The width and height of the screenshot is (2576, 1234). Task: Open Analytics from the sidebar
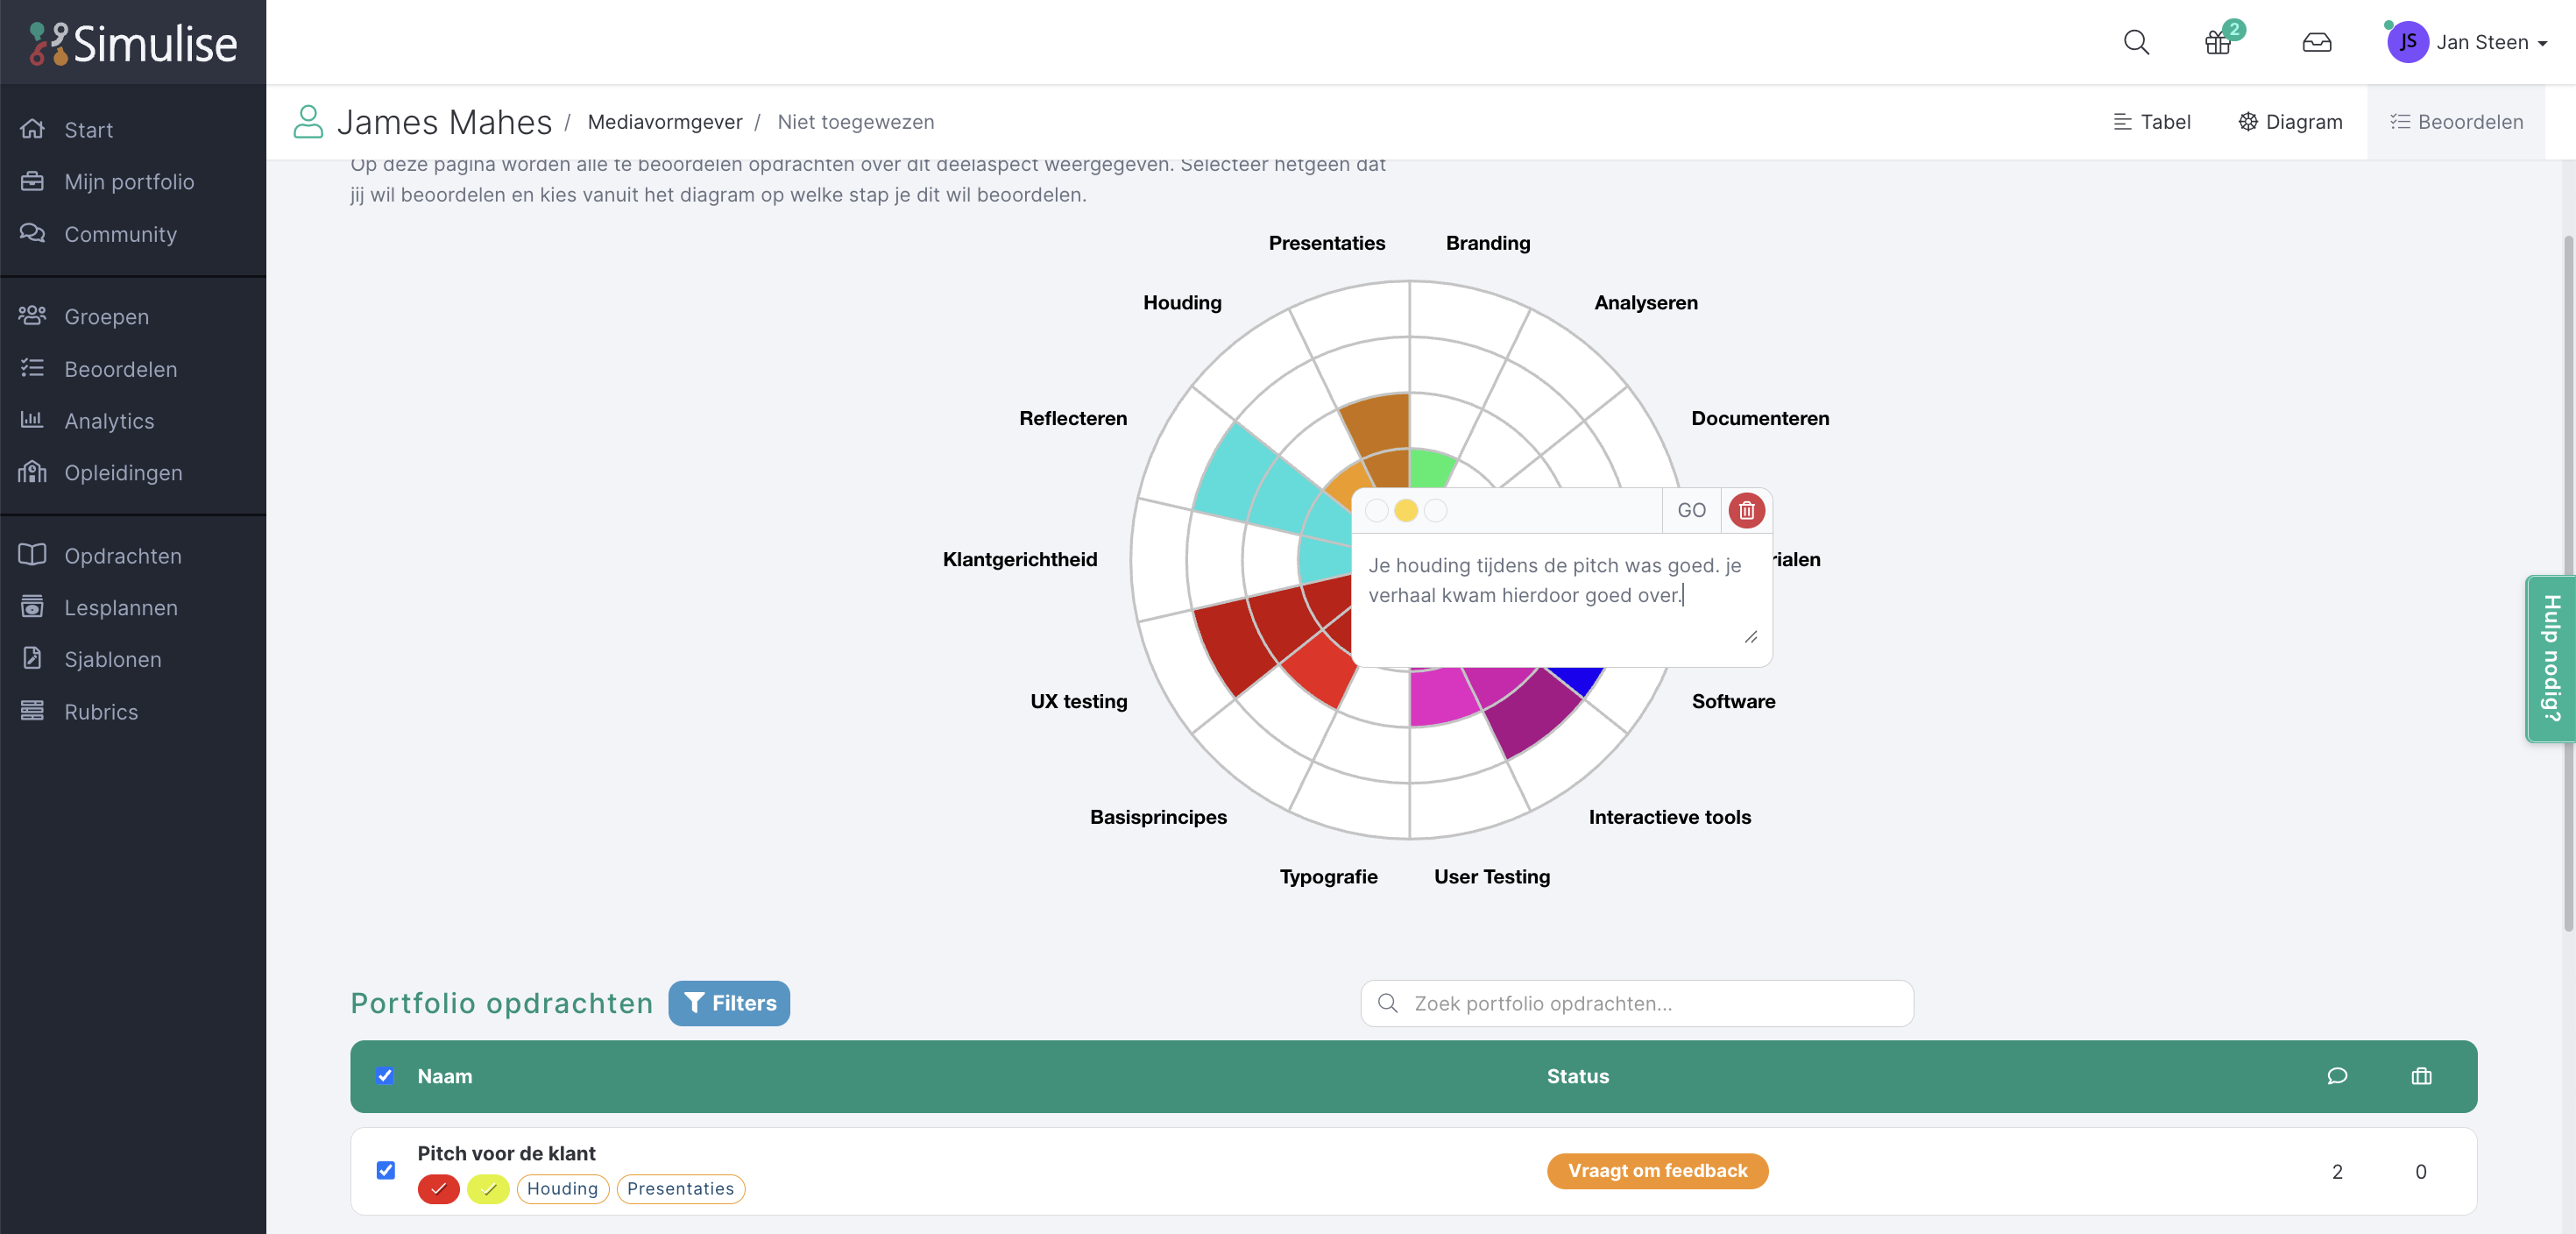109,421
